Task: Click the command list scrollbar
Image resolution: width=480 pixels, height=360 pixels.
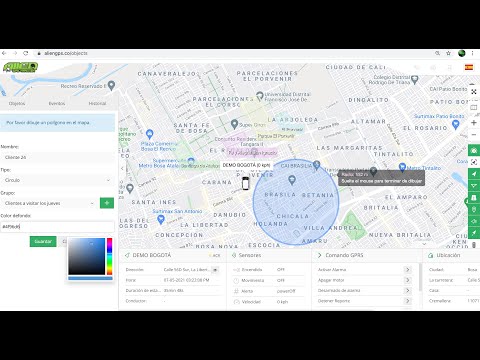Action: [420, 277]
